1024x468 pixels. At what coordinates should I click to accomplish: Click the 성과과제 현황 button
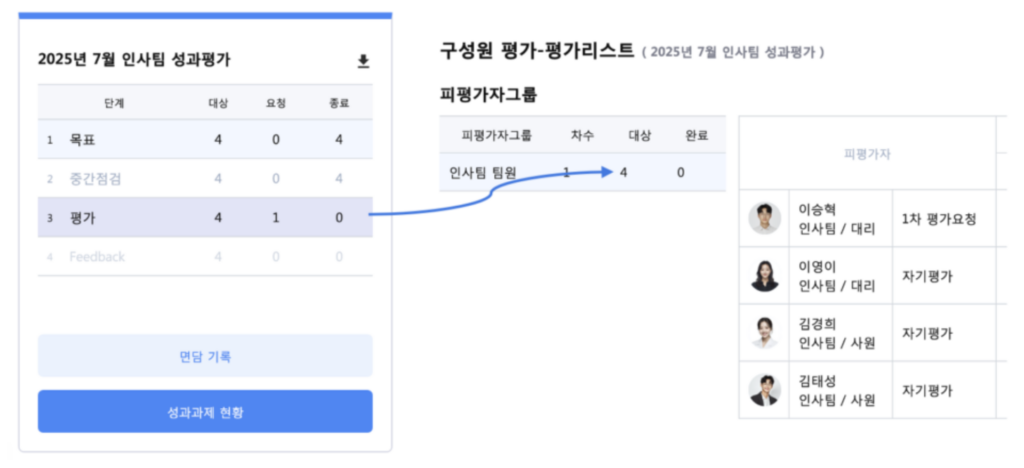pyautogui.click(x=205, y=411)
